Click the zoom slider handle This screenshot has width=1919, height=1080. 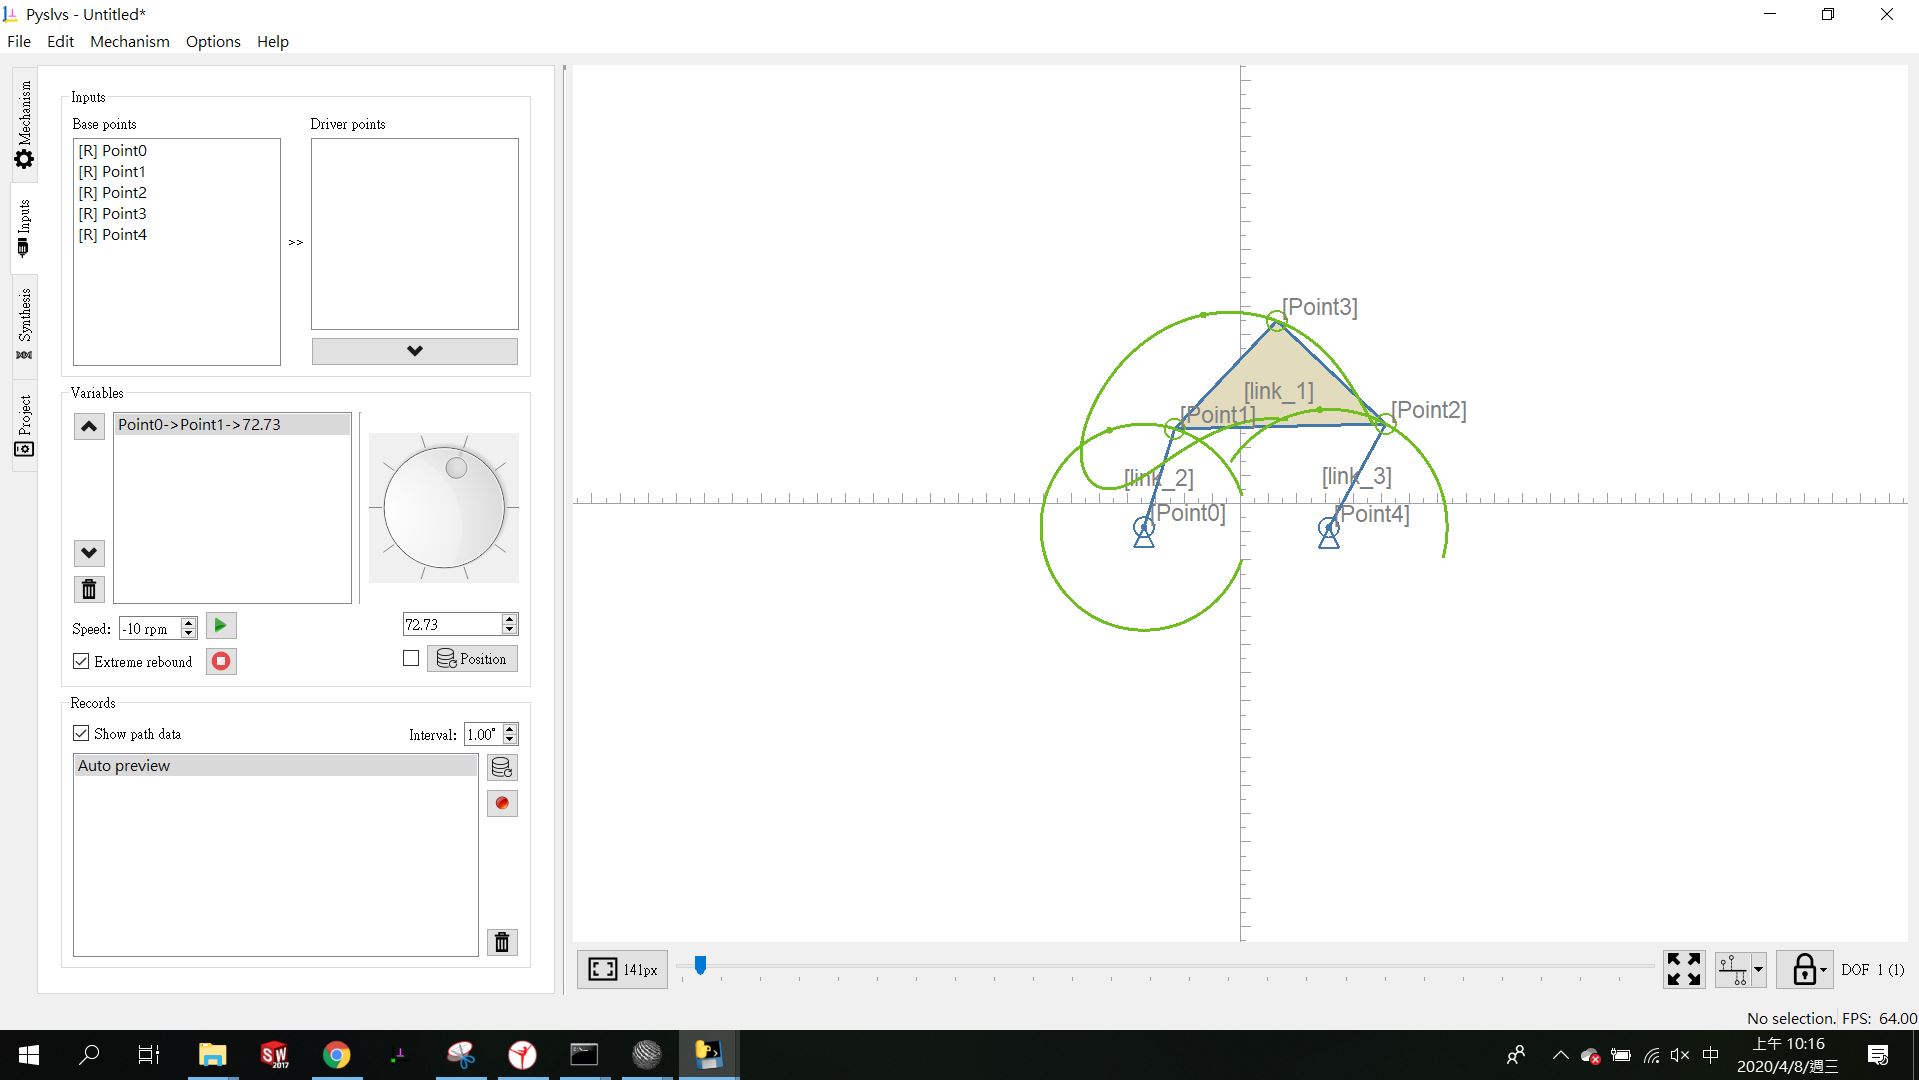coord(701,965)
